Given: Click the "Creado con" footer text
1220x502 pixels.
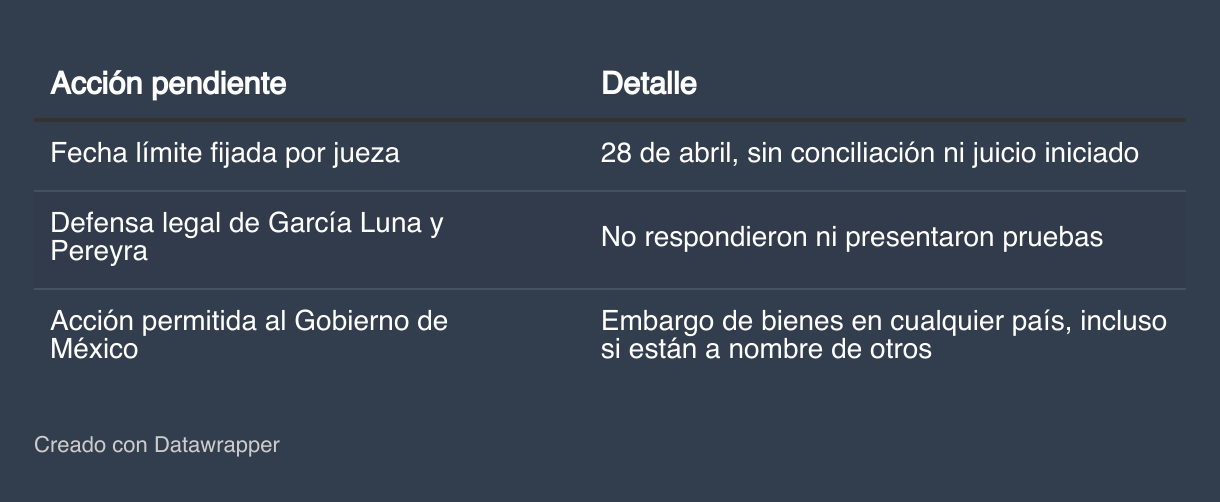Looking at the screenshot, I should pos(90,444).
